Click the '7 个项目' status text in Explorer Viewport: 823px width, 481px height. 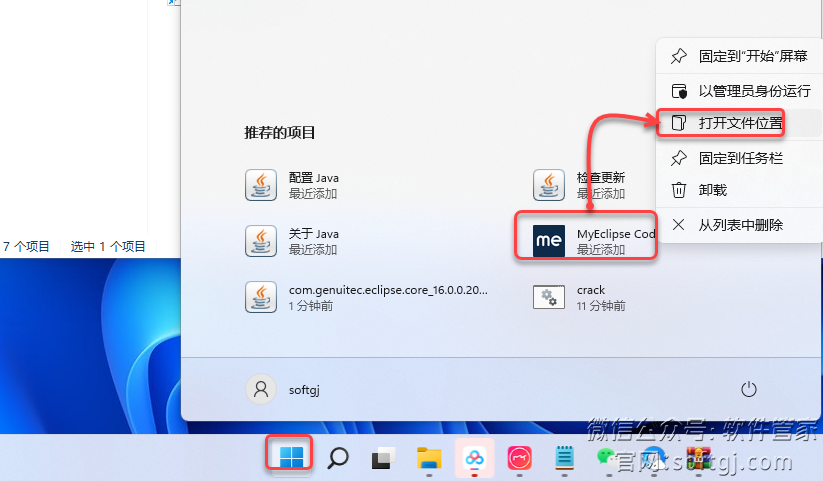(26, 246)
